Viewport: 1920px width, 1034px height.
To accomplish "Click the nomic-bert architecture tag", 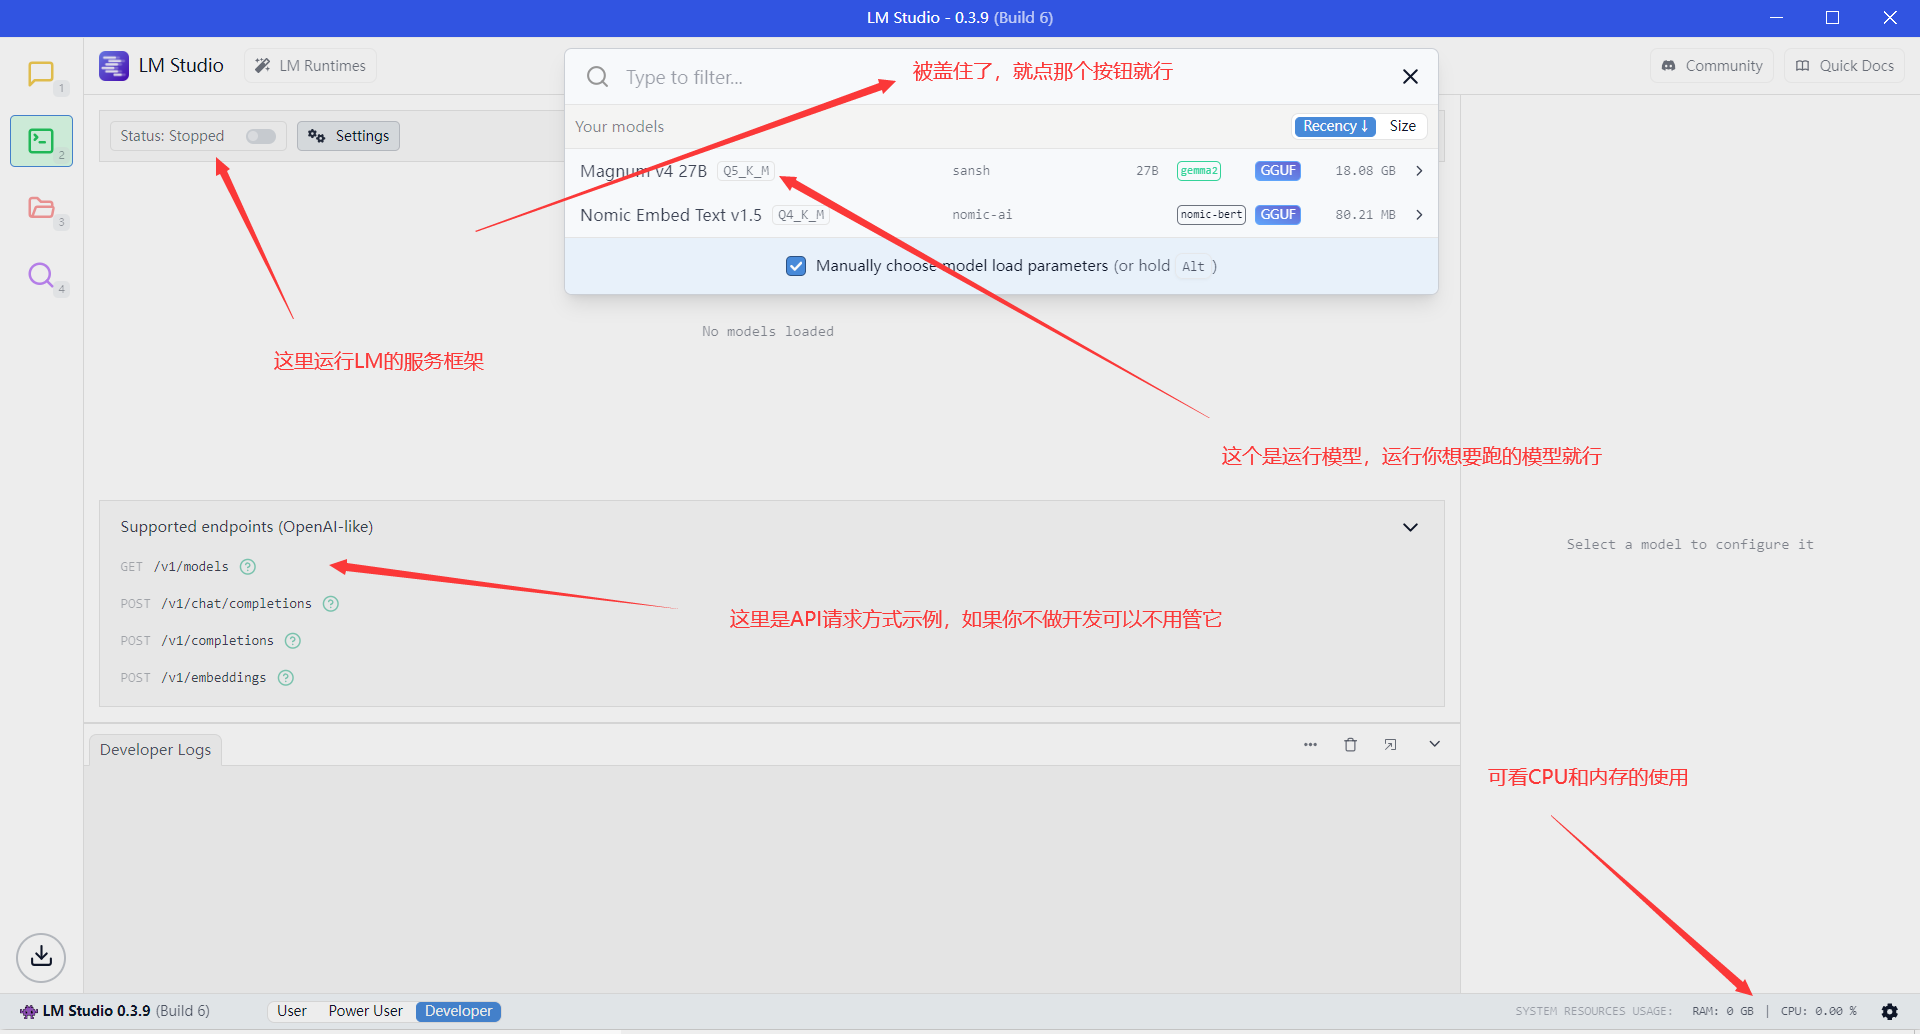I will coord(1211,215).
